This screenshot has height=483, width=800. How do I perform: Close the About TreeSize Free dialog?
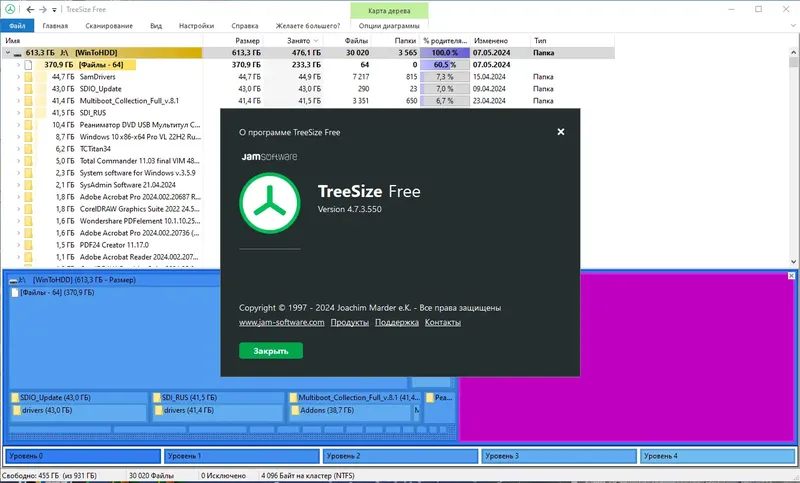(x=561, y=132)
